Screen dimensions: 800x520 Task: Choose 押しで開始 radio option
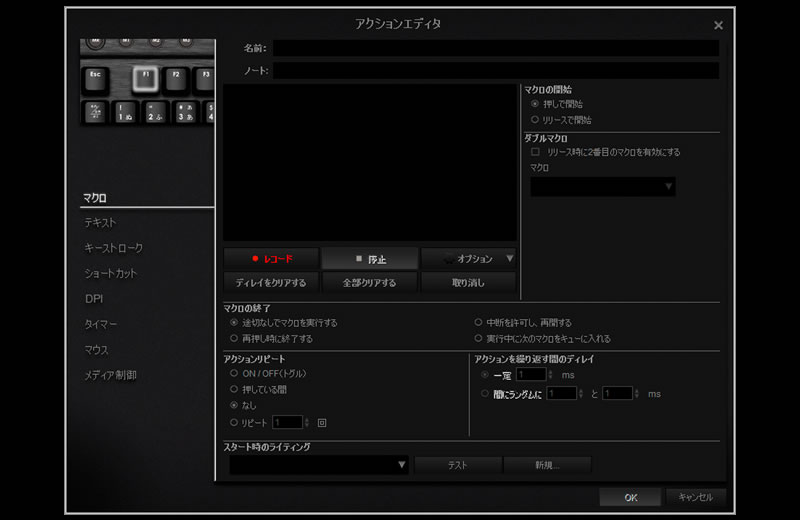click(x=535, y=104)
